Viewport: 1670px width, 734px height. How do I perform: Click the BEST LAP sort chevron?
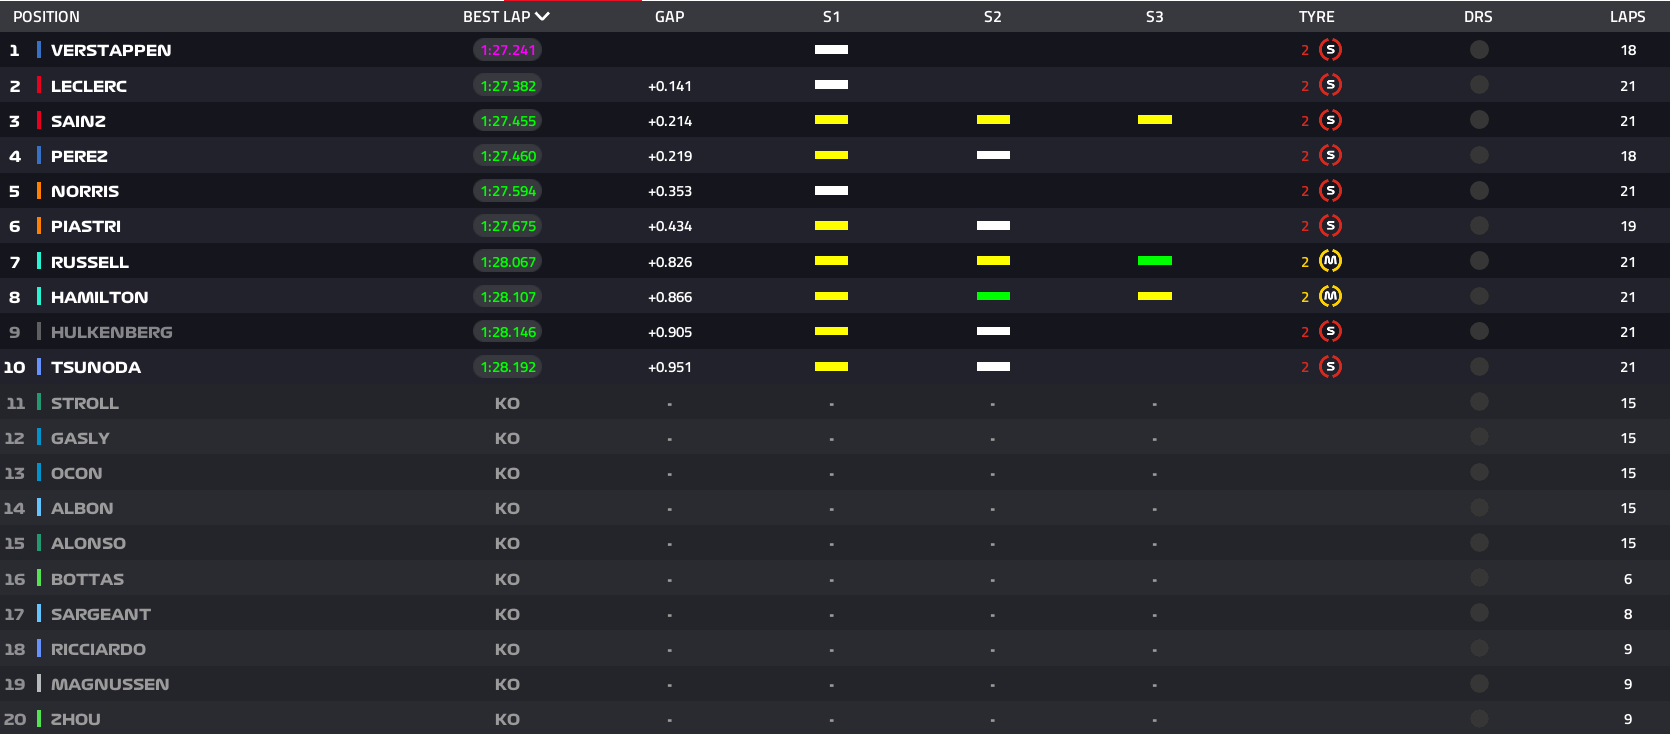click(x=543, y=17)
